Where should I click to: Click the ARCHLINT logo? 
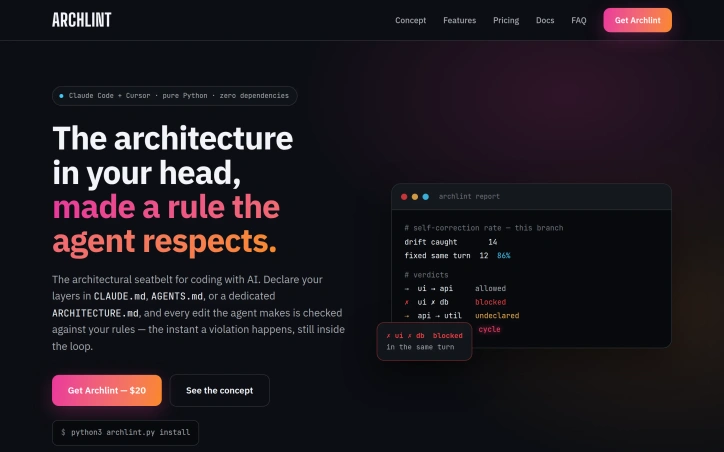82,20
